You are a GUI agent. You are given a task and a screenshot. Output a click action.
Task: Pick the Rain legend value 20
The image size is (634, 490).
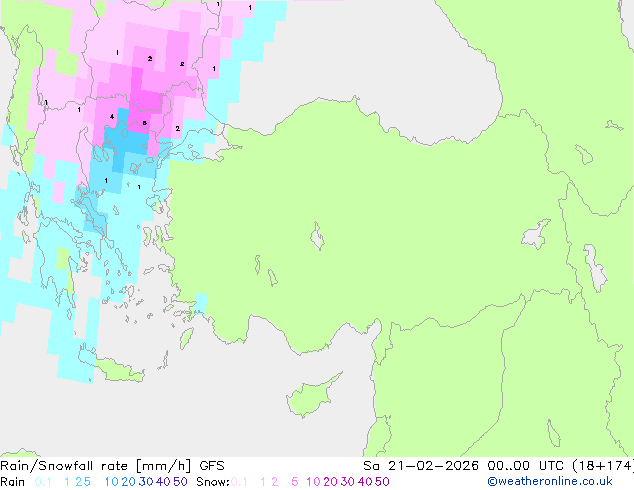coord(129,482)
